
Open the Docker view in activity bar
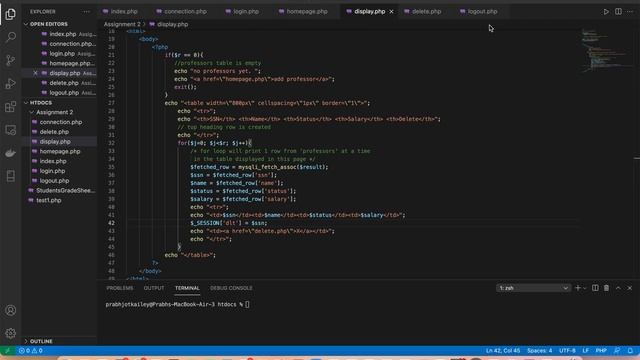coord(11,153)
